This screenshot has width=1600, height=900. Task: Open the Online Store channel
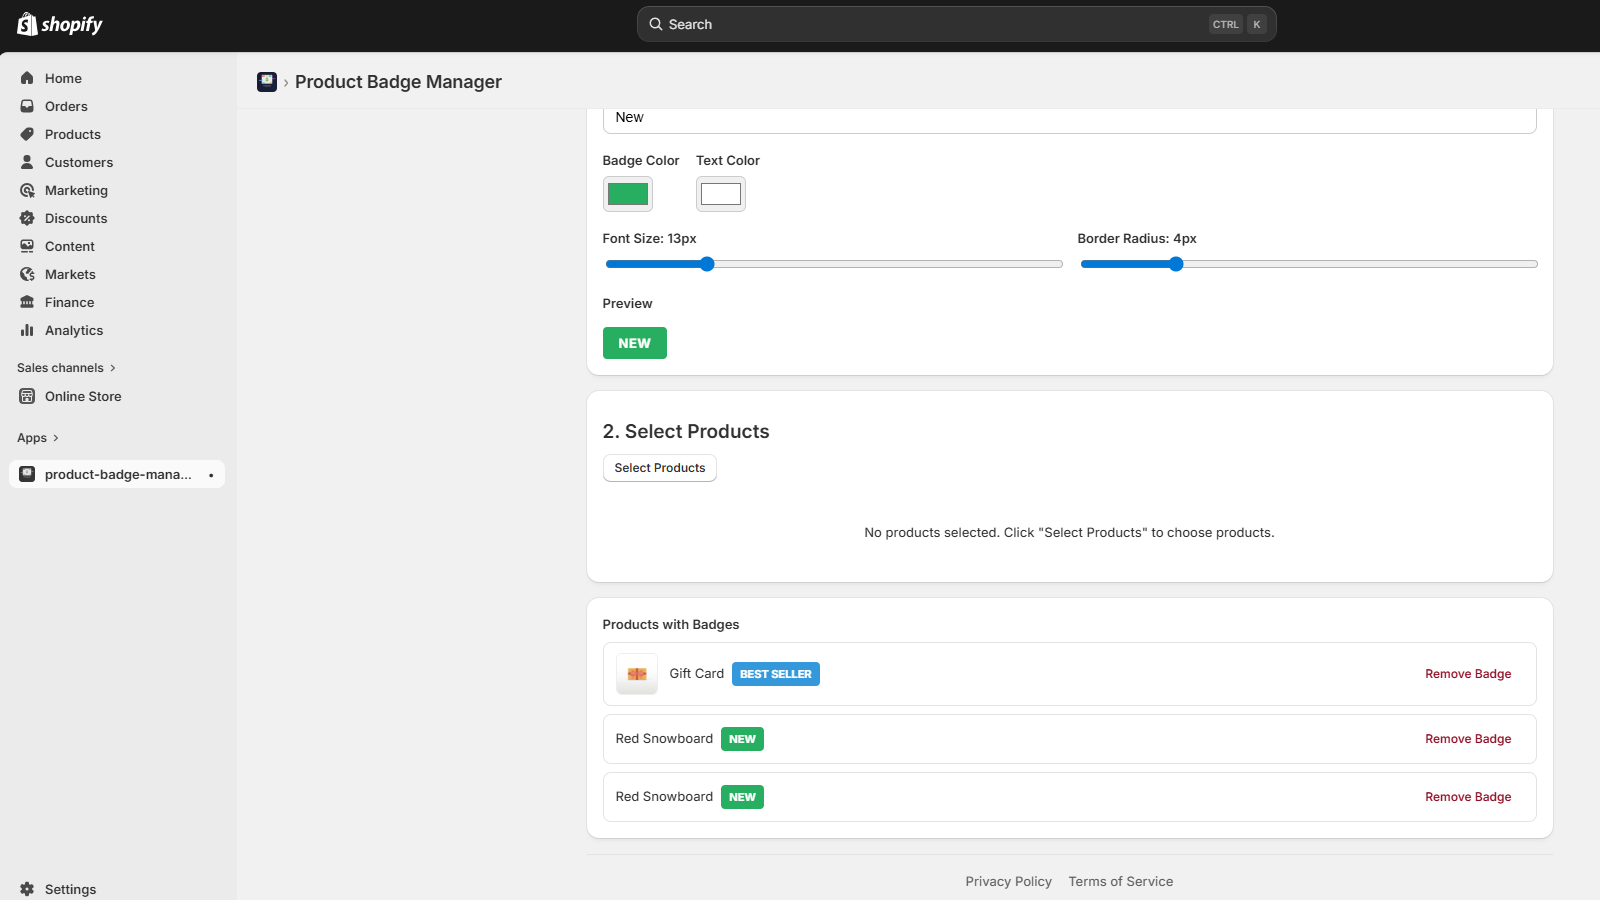tap(83, 396)
